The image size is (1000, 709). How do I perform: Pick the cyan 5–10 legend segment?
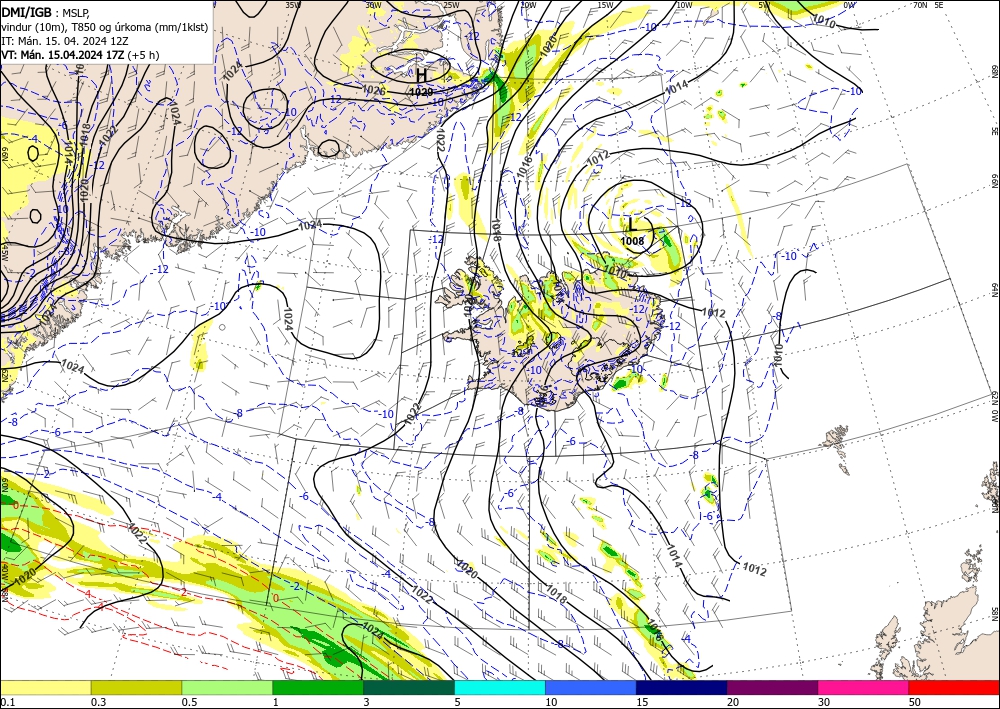pyautogui.click(x=500, y=687)
